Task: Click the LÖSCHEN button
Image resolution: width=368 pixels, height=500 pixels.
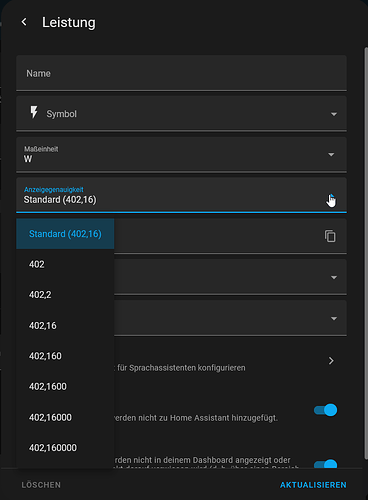Action: 41,485
